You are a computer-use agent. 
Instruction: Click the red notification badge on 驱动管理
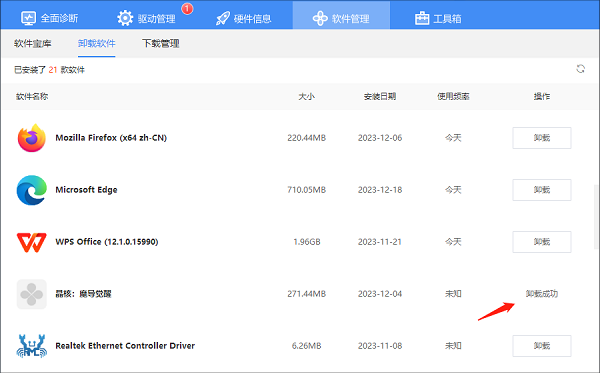(x=187, y=8)
